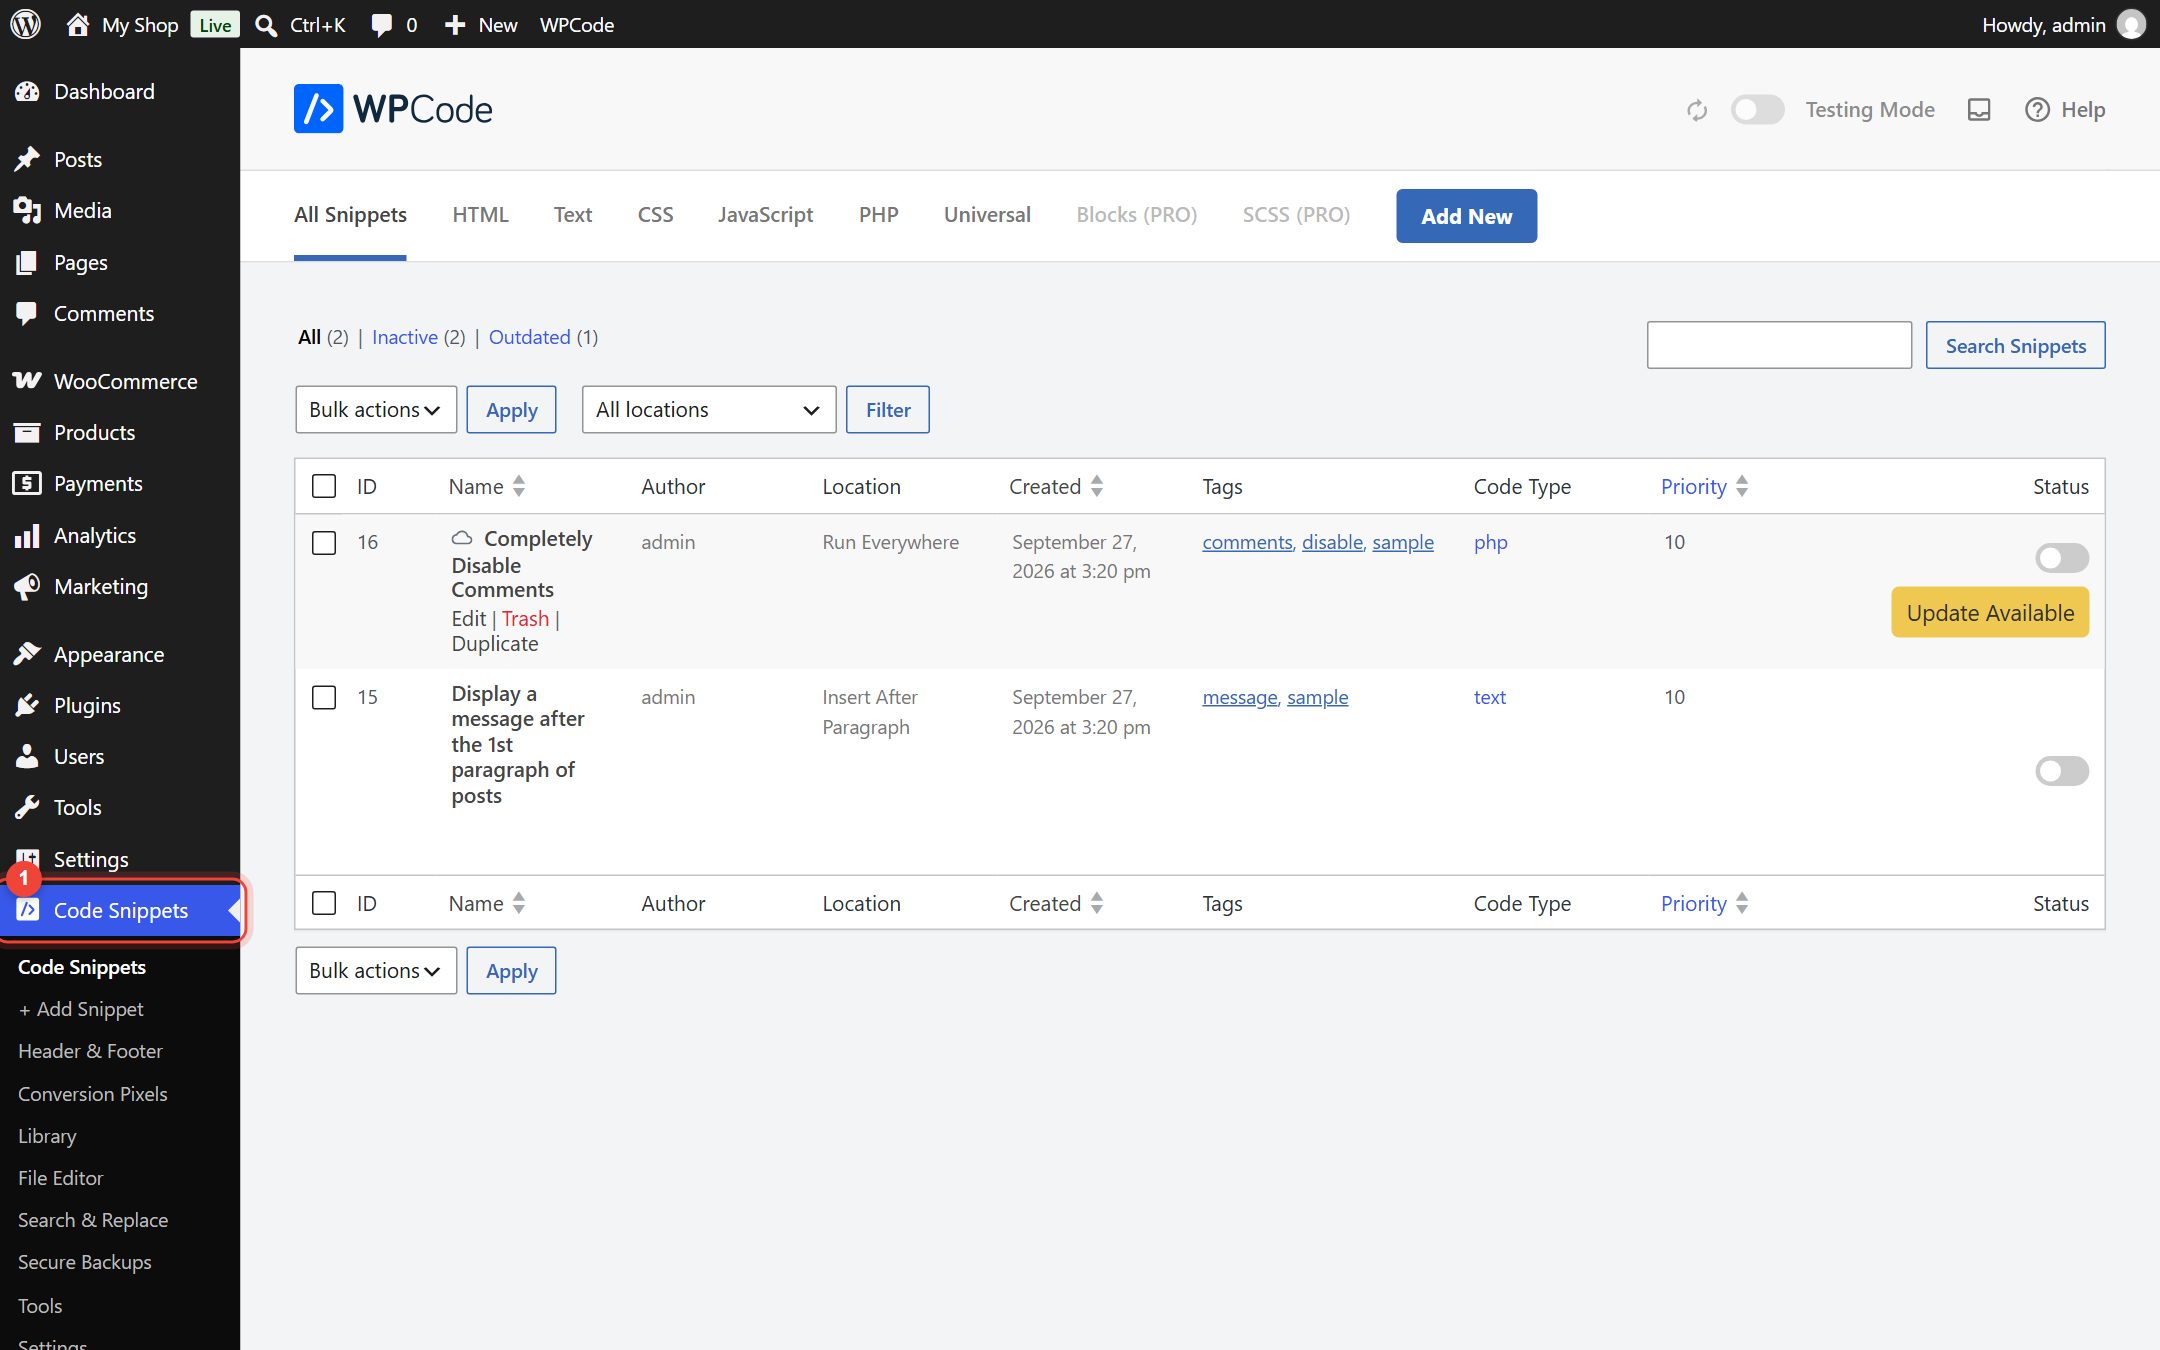The height and width of the screenshot is (1350, 2160).
Task: Click the refresh sync icon near Testing Mode
Action: click(1697, 110)
